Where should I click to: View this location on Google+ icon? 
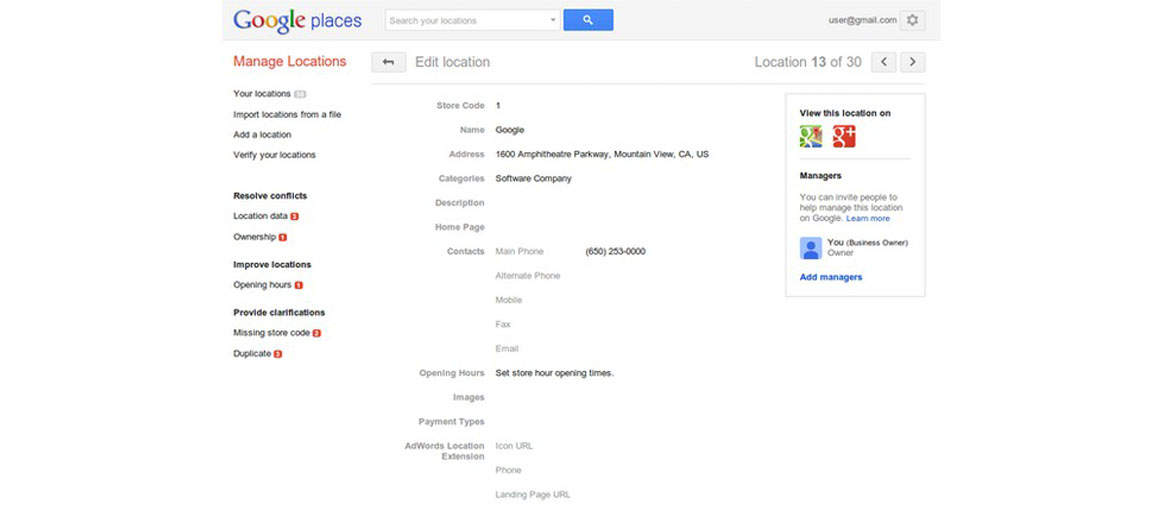point(844,137)
